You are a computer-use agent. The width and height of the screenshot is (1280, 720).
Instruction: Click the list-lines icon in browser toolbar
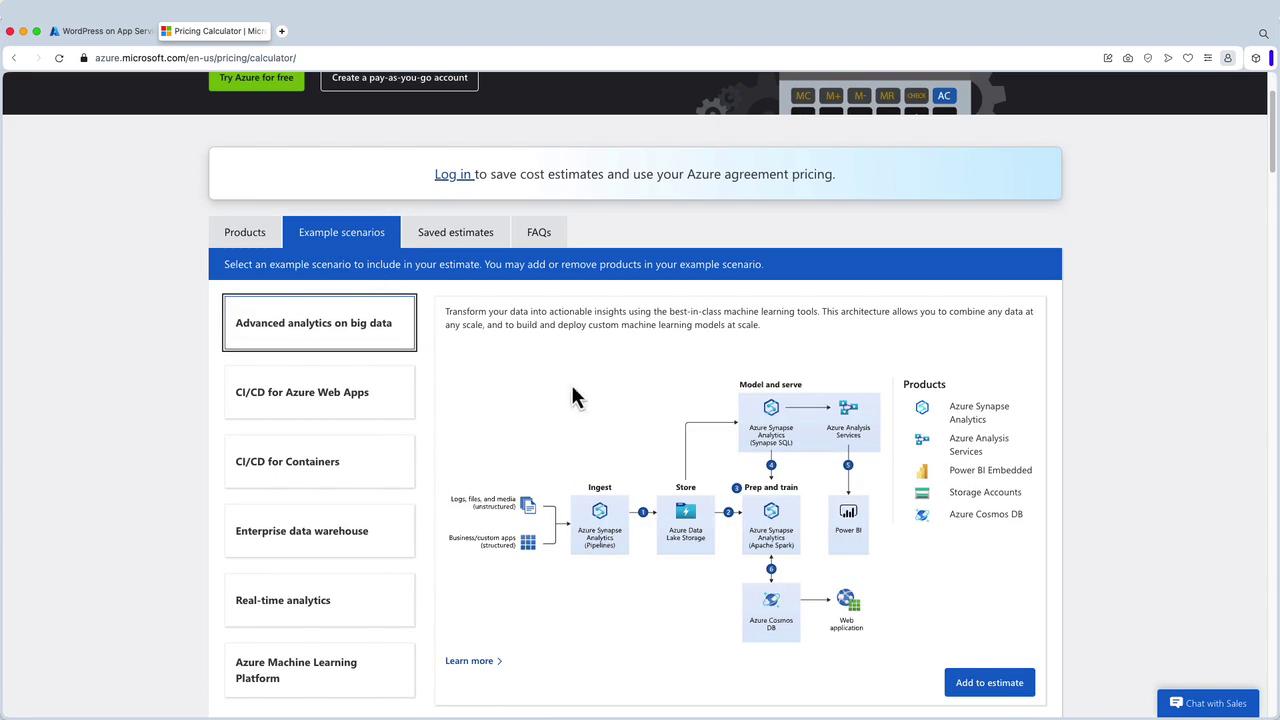(1208, 58)
